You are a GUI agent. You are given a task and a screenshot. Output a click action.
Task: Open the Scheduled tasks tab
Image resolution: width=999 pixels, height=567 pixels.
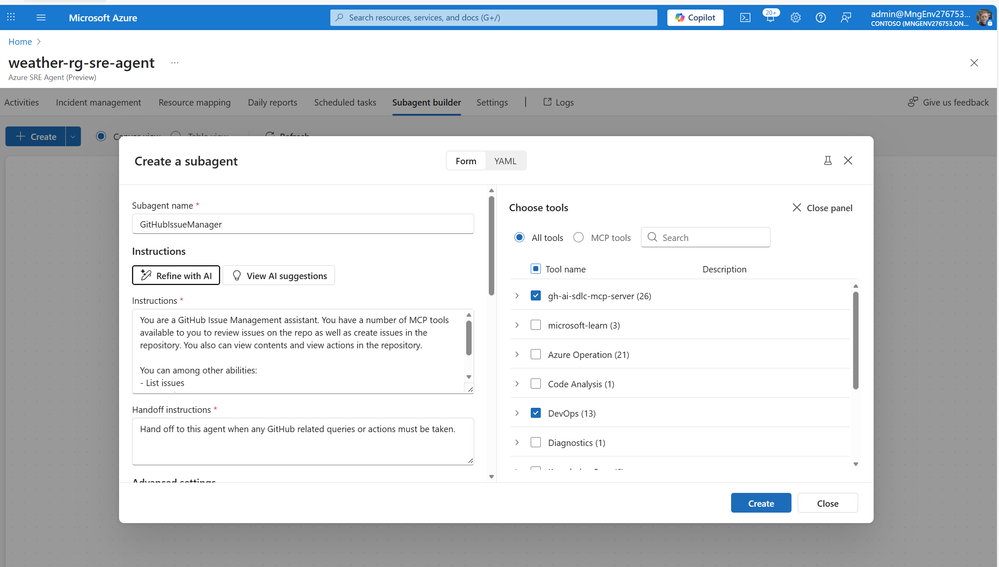[x=345, y=102]
